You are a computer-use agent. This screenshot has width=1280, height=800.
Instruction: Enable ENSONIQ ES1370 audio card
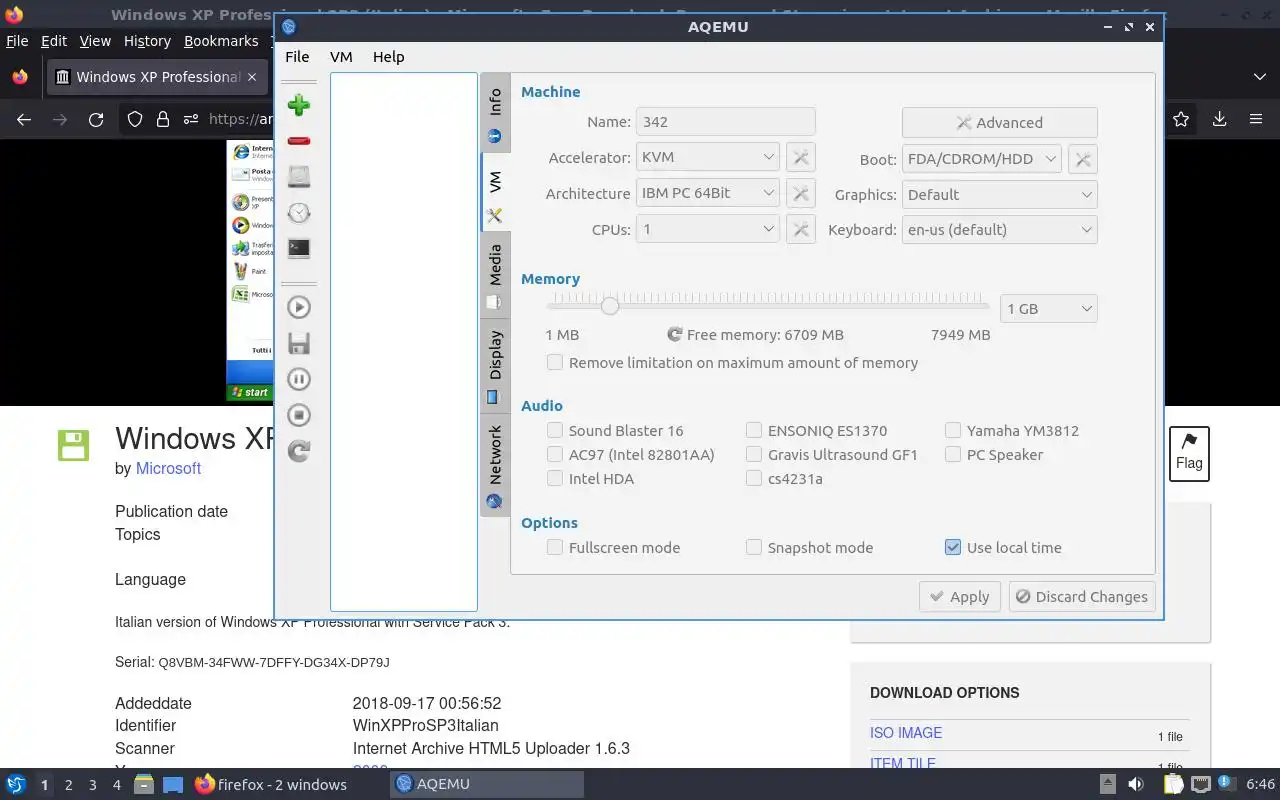(x=754, y=431)
